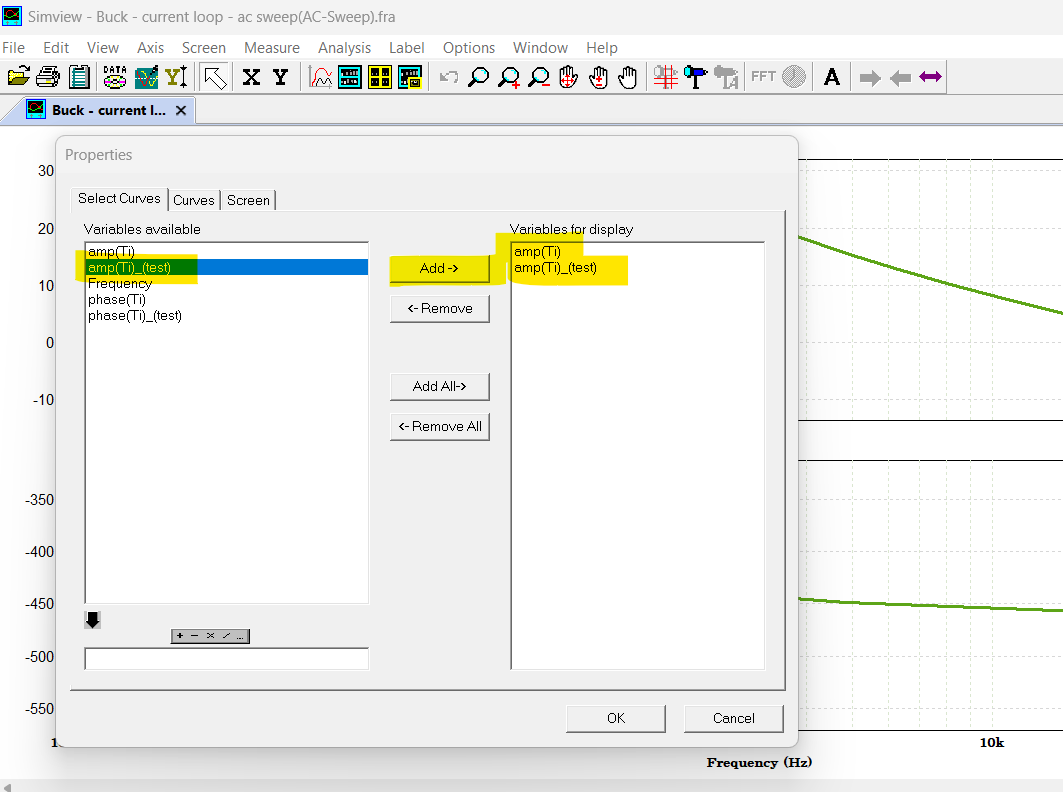Click the Redraw undo-arrow icon
This screenshot has width=1063, height=792.
click(448, 77)
